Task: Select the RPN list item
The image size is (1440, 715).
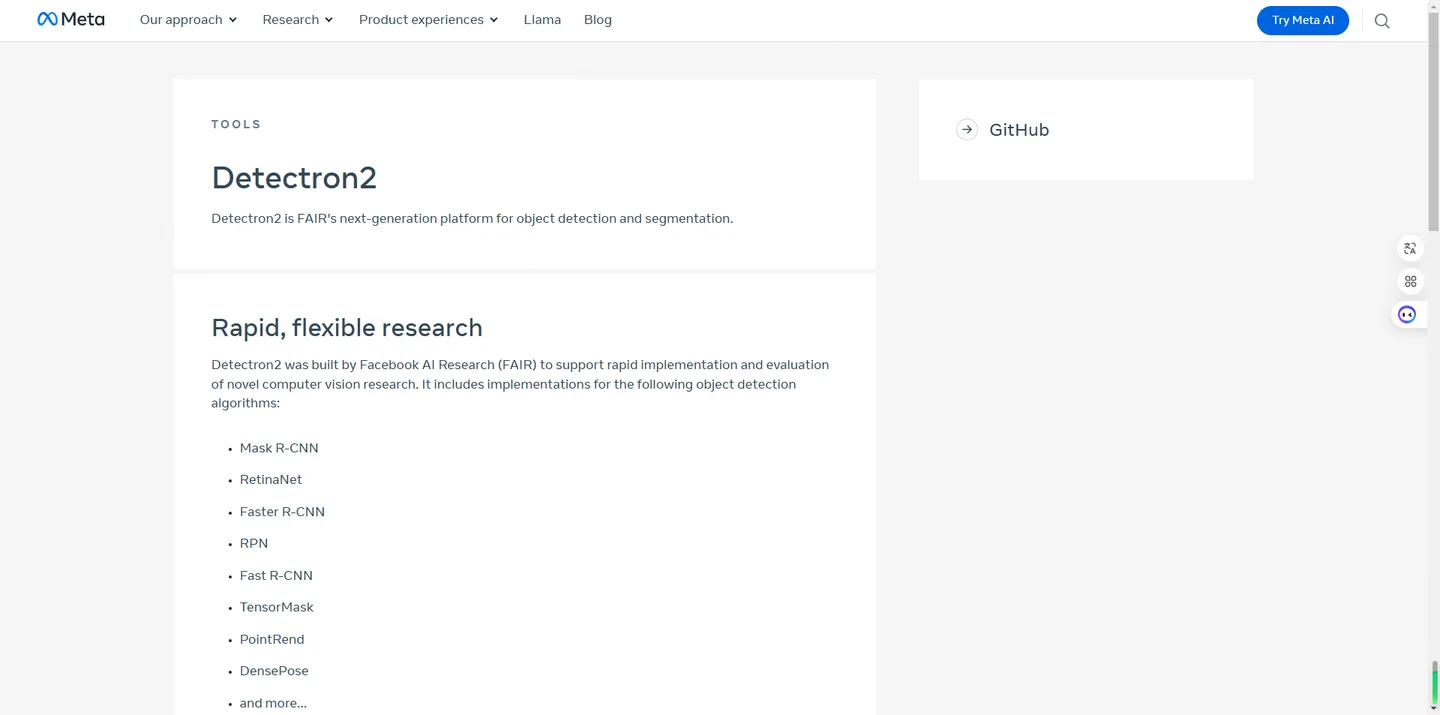Action: (x=254, y=544)
